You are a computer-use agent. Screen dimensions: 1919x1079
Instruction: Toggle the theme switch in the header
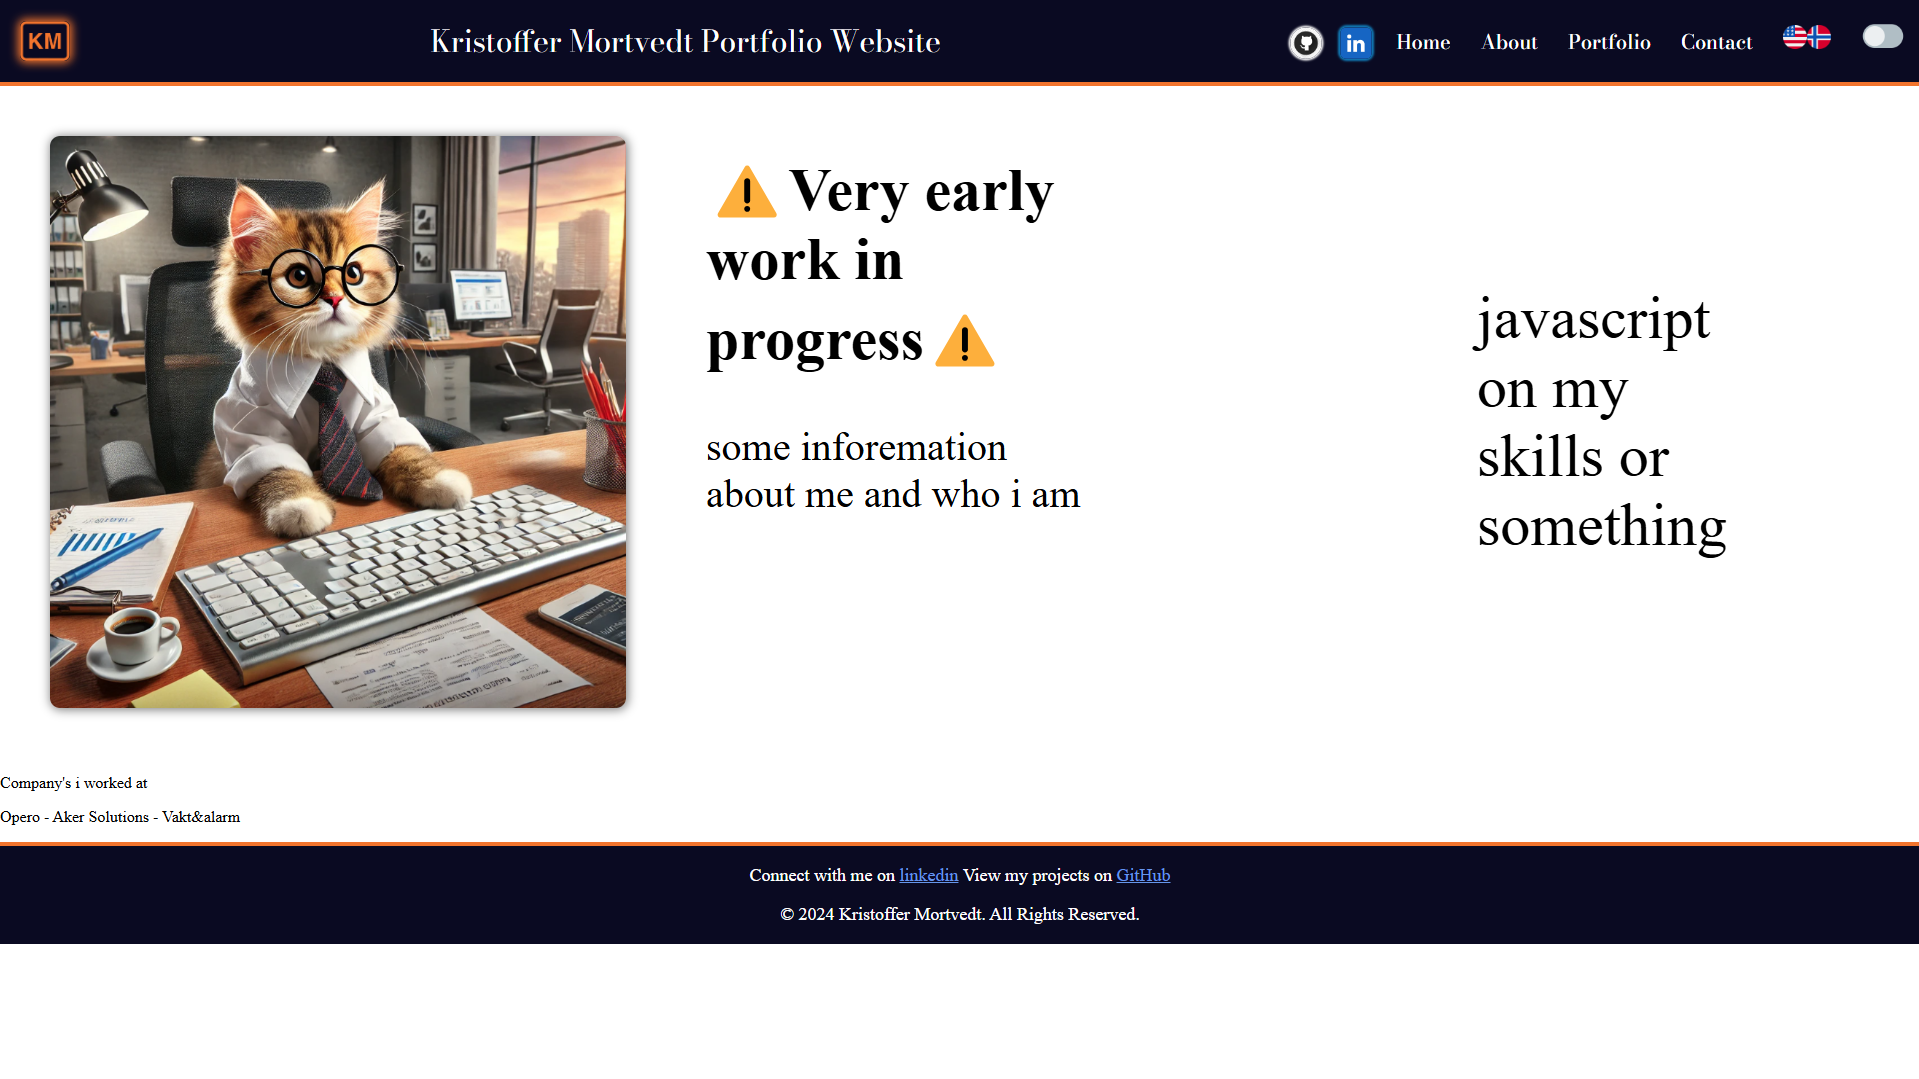tap(1882, 37)
